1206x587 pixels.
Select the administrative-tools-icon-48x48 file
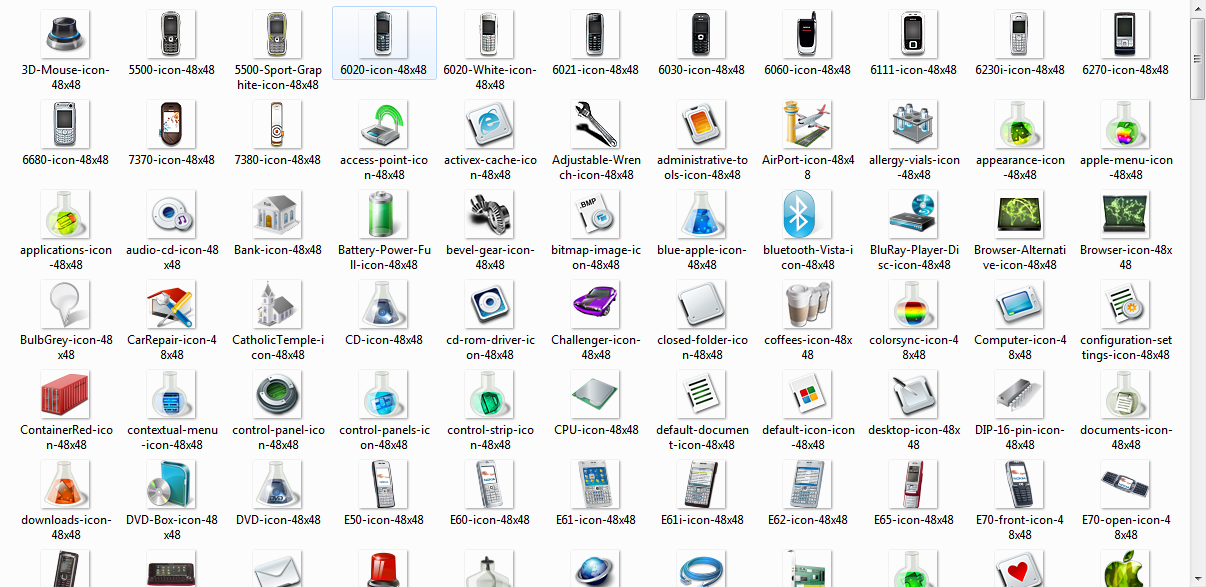click(702, 124)
